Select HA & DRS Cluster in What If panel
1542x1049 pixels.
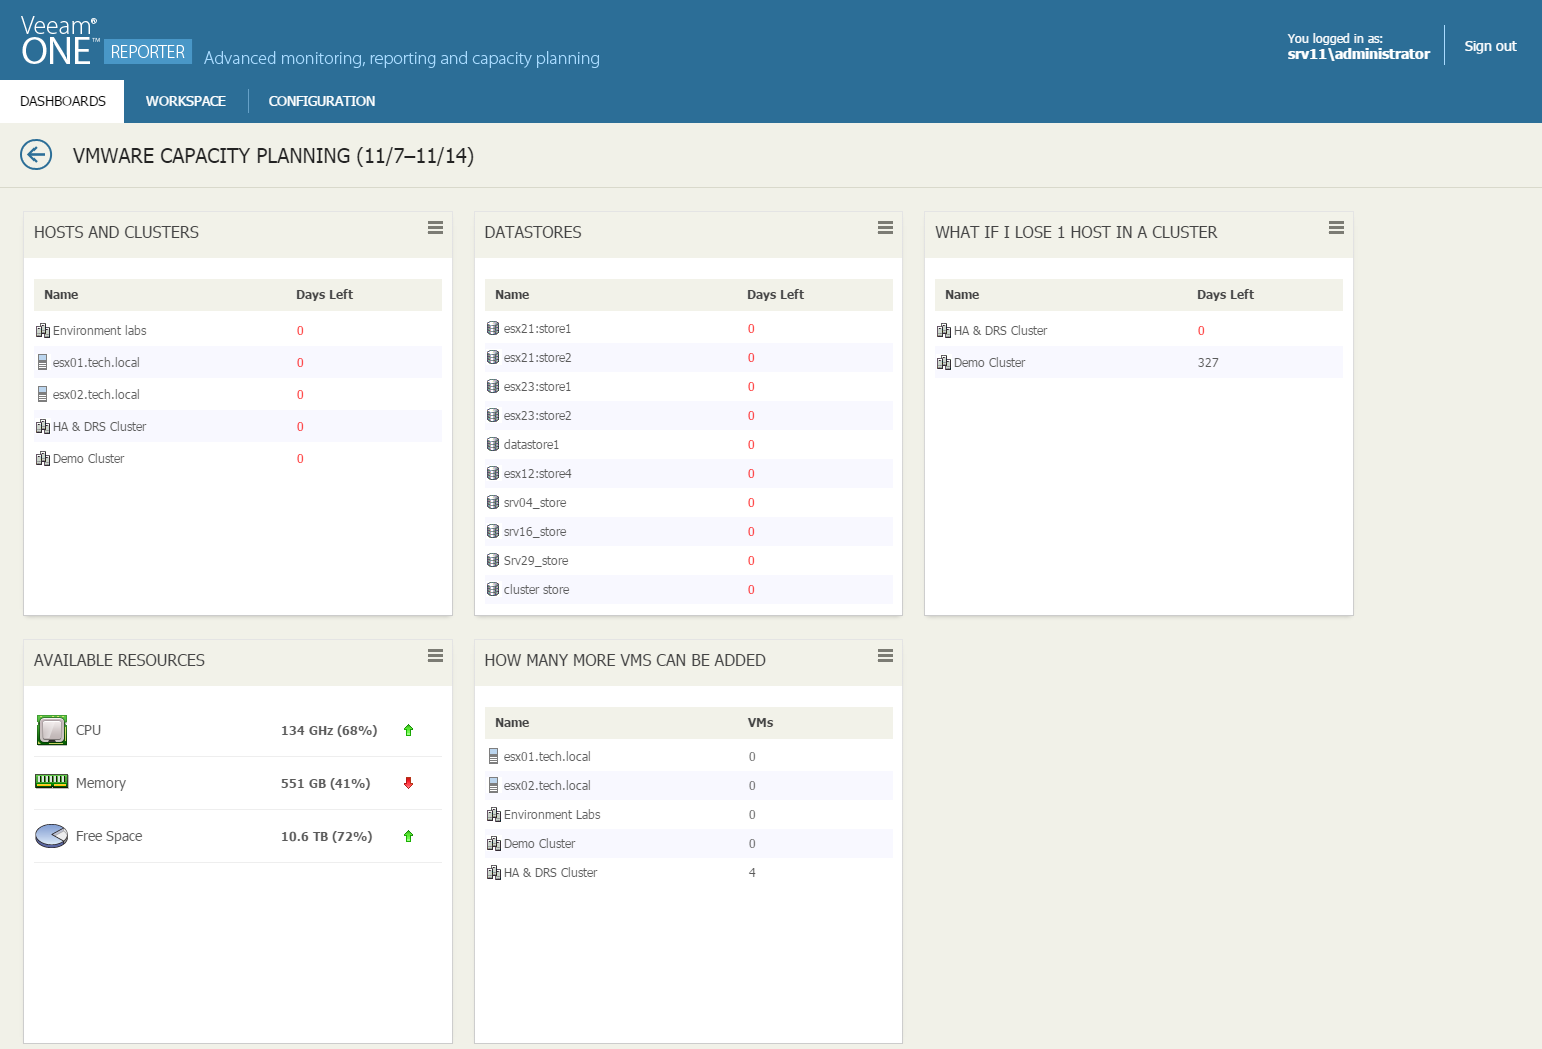[x=1139, y=330]
